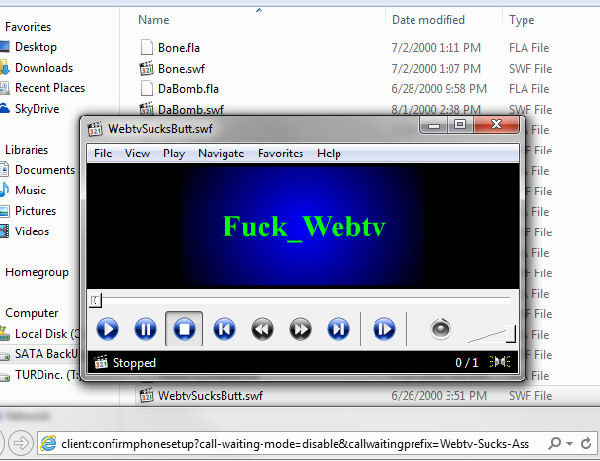This screenshot has height=461, width=600.
Task: Click the frame step button
Action: [384, 329]
